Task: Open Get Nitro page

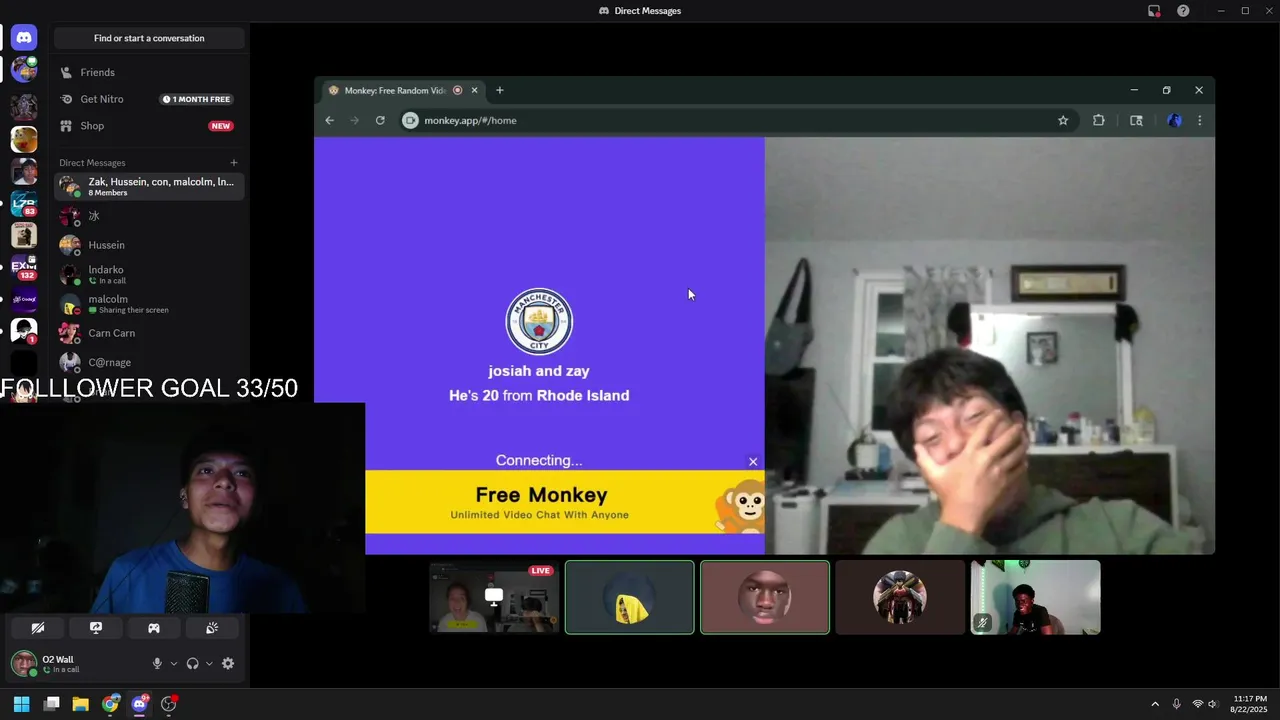Action: [149, 99]
